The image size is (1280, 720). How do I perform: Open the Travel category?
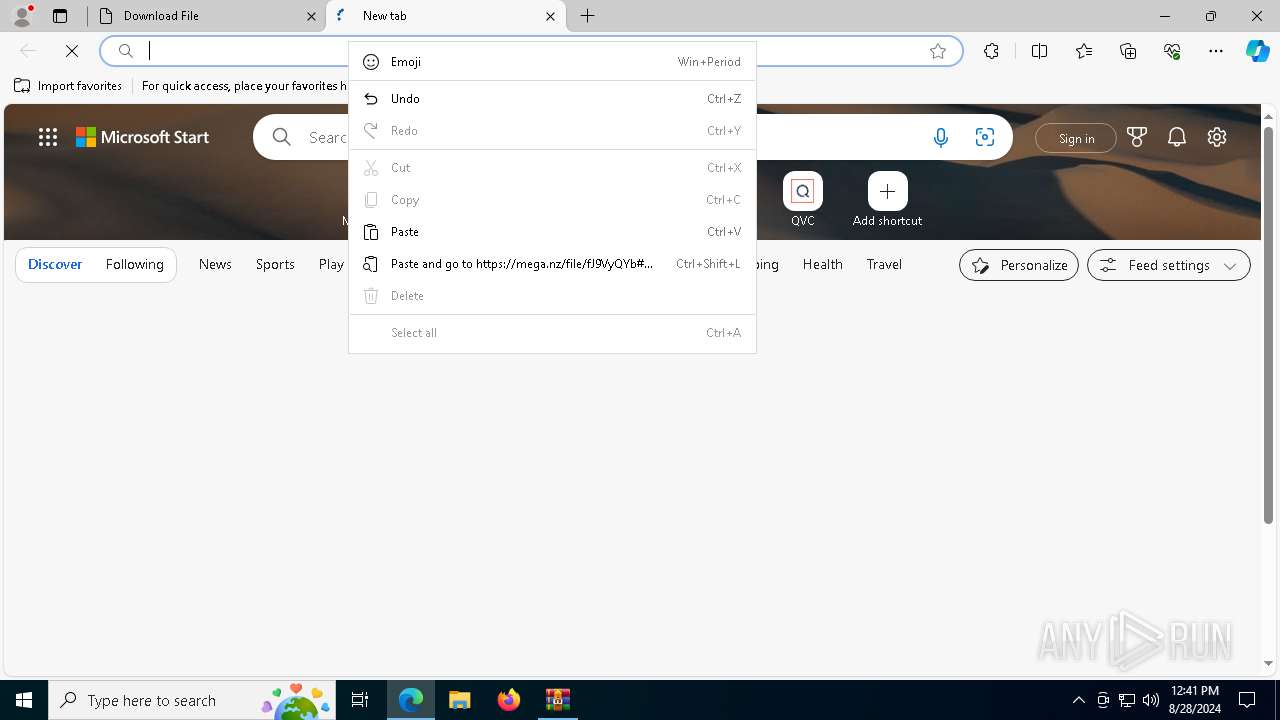coord(884,264)
